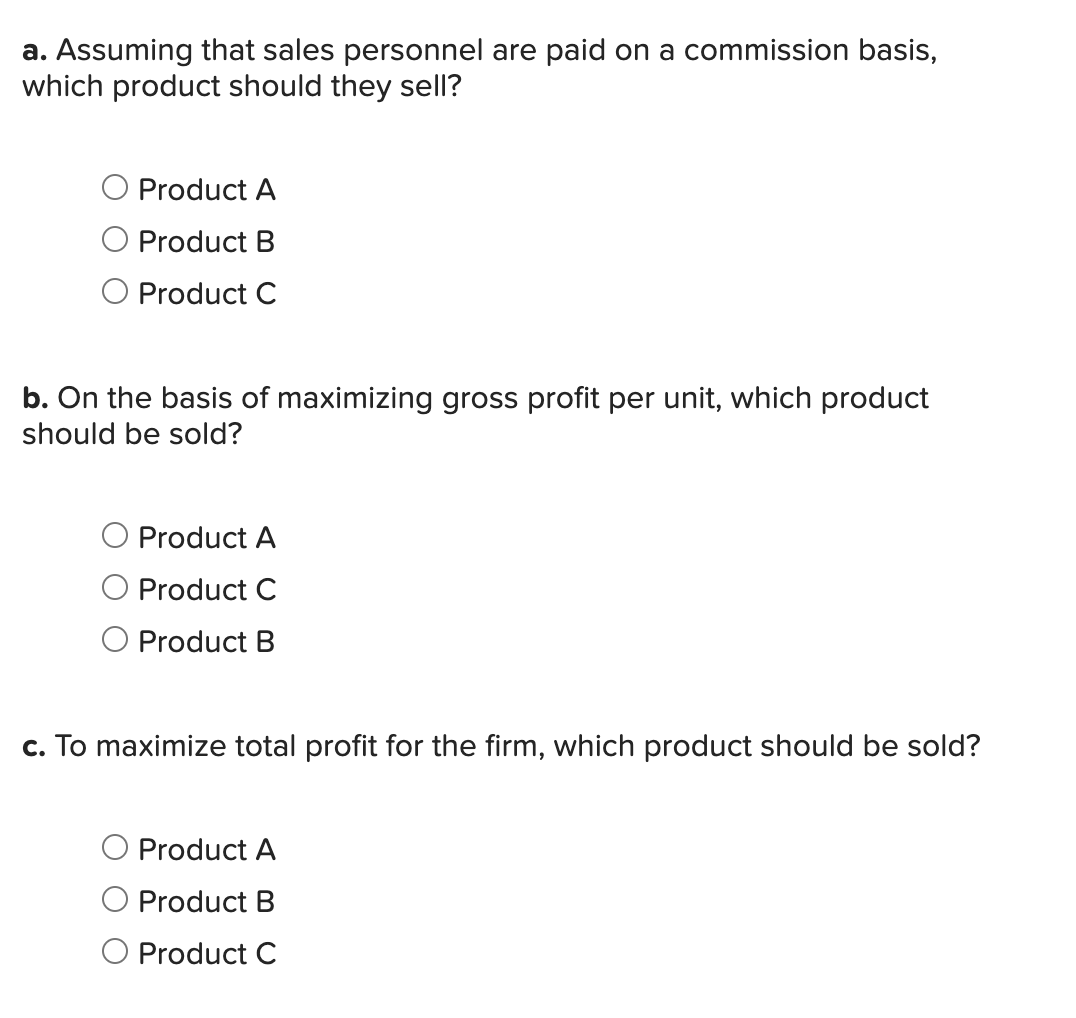Click the 'Product B' label text in question b
Screen dimensions: 1076x1018
207,642
